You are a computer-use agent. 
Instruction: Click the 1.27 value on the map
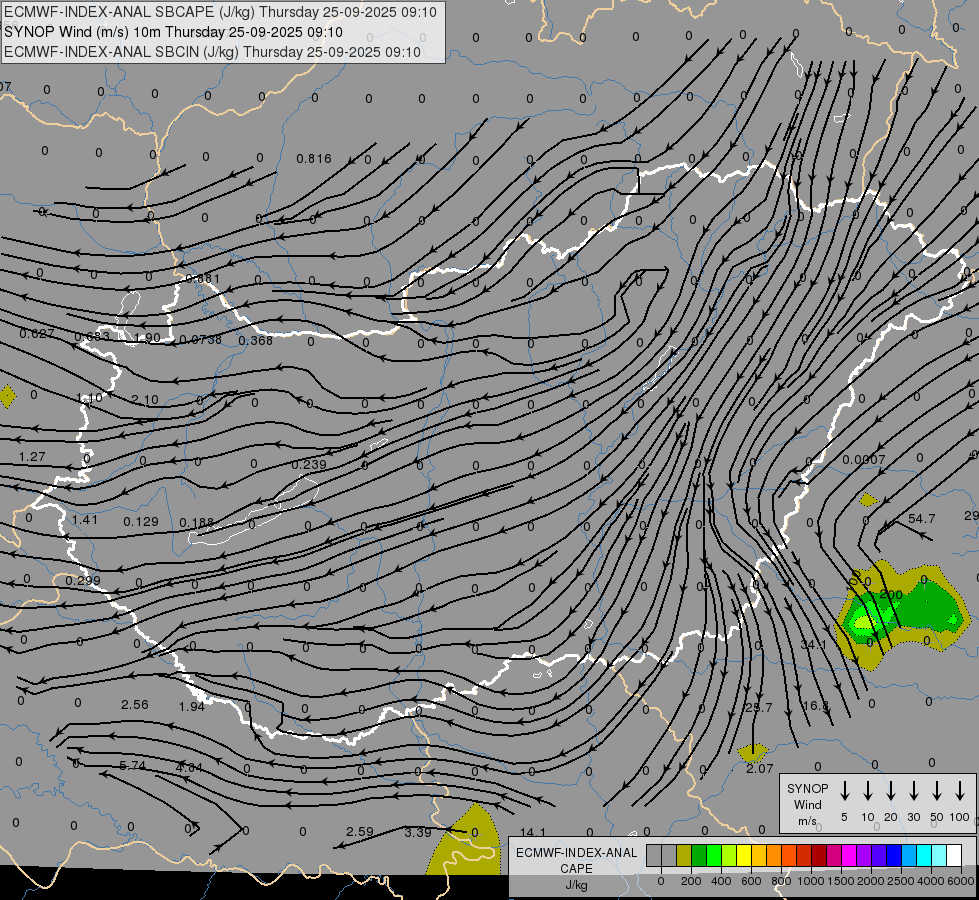[x=32, y=457]
